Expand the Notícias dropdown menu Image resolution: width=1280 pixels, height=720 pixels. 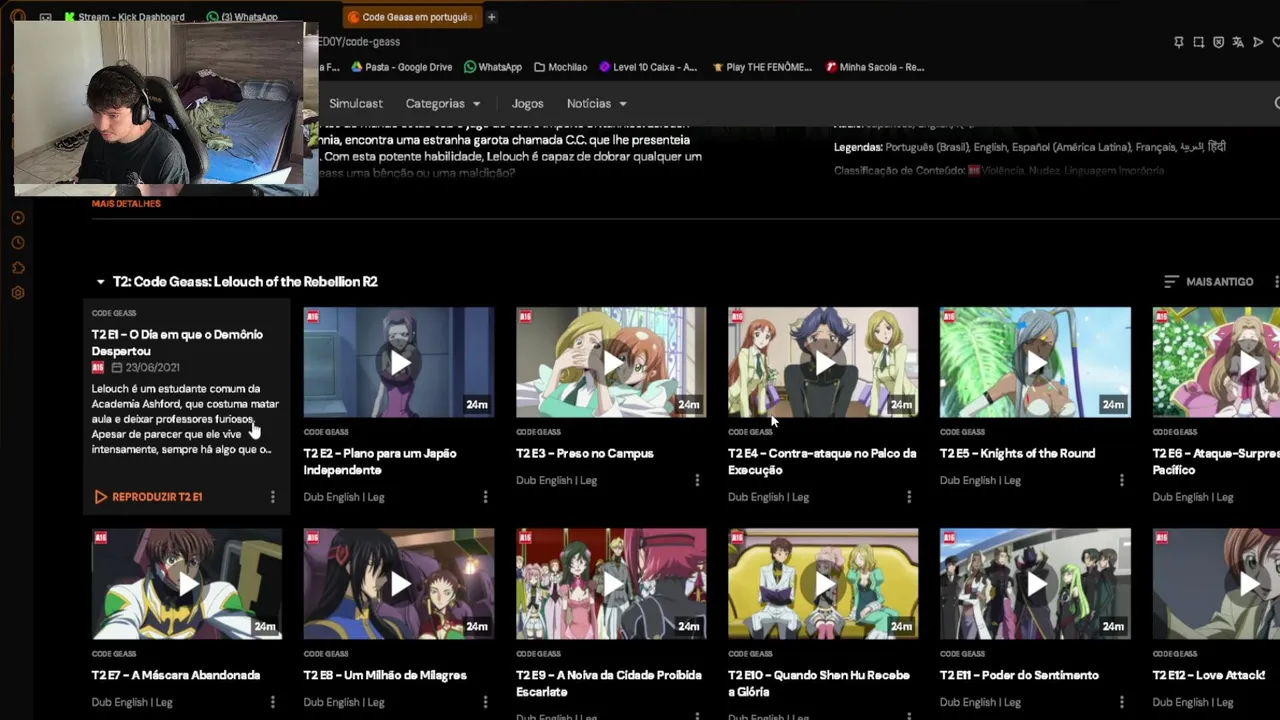[597, 104]
